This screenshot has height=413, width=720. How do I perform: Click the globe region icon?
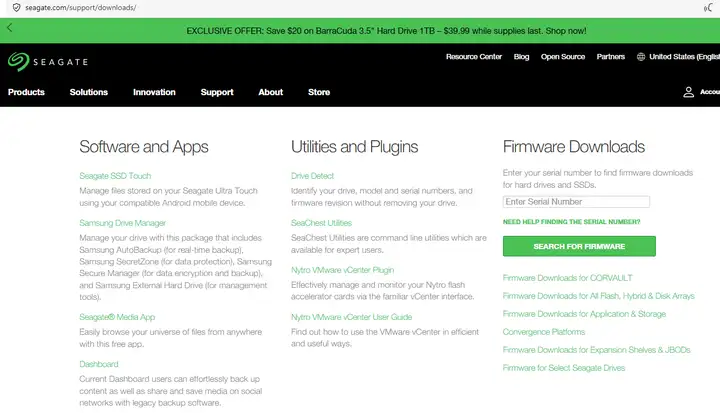point(641,57)
